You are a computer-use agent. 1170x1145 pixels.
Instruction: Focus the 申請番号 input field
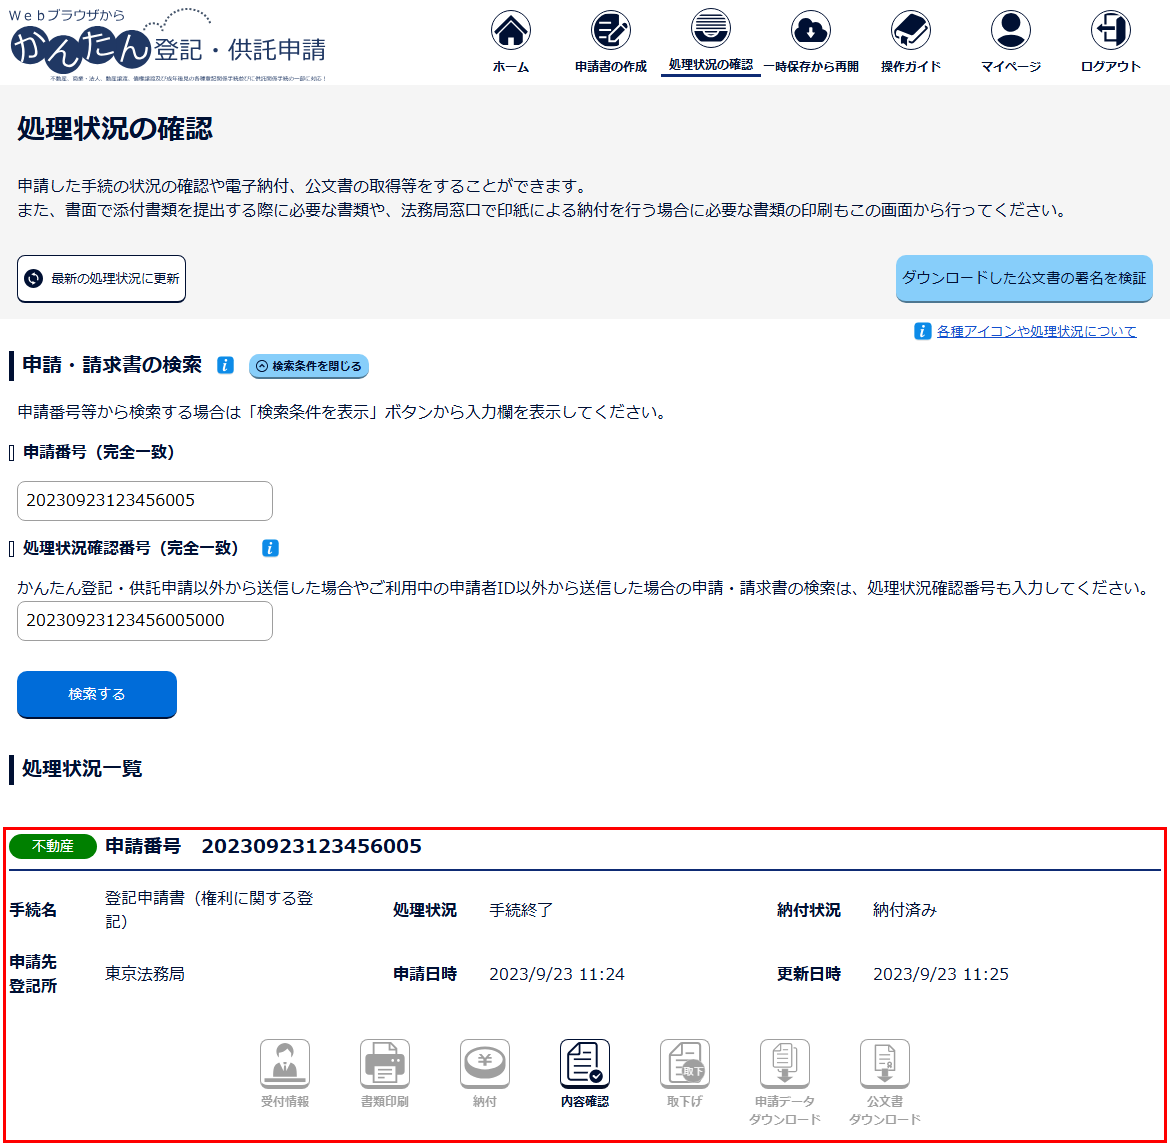point(145,501)
